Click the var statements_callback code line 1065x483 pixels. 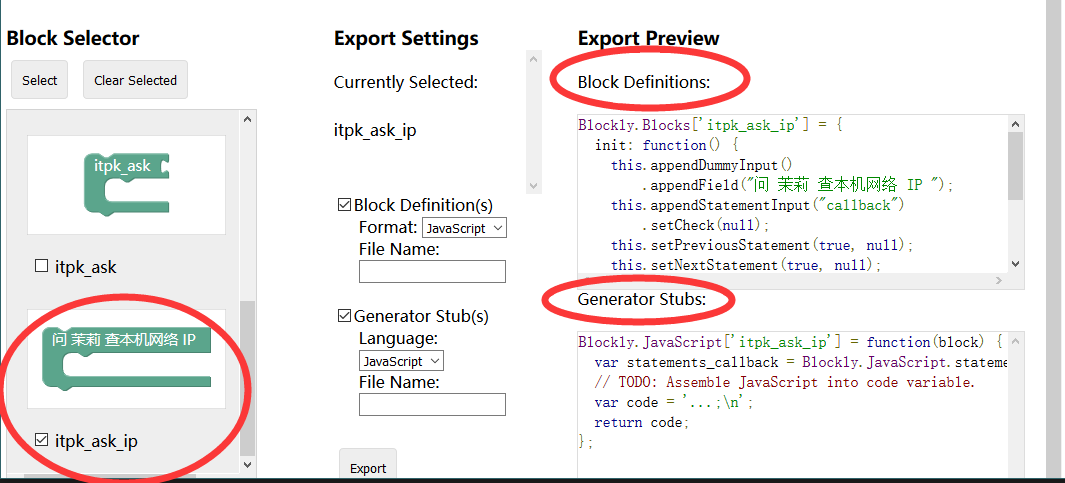coord(800,362)
